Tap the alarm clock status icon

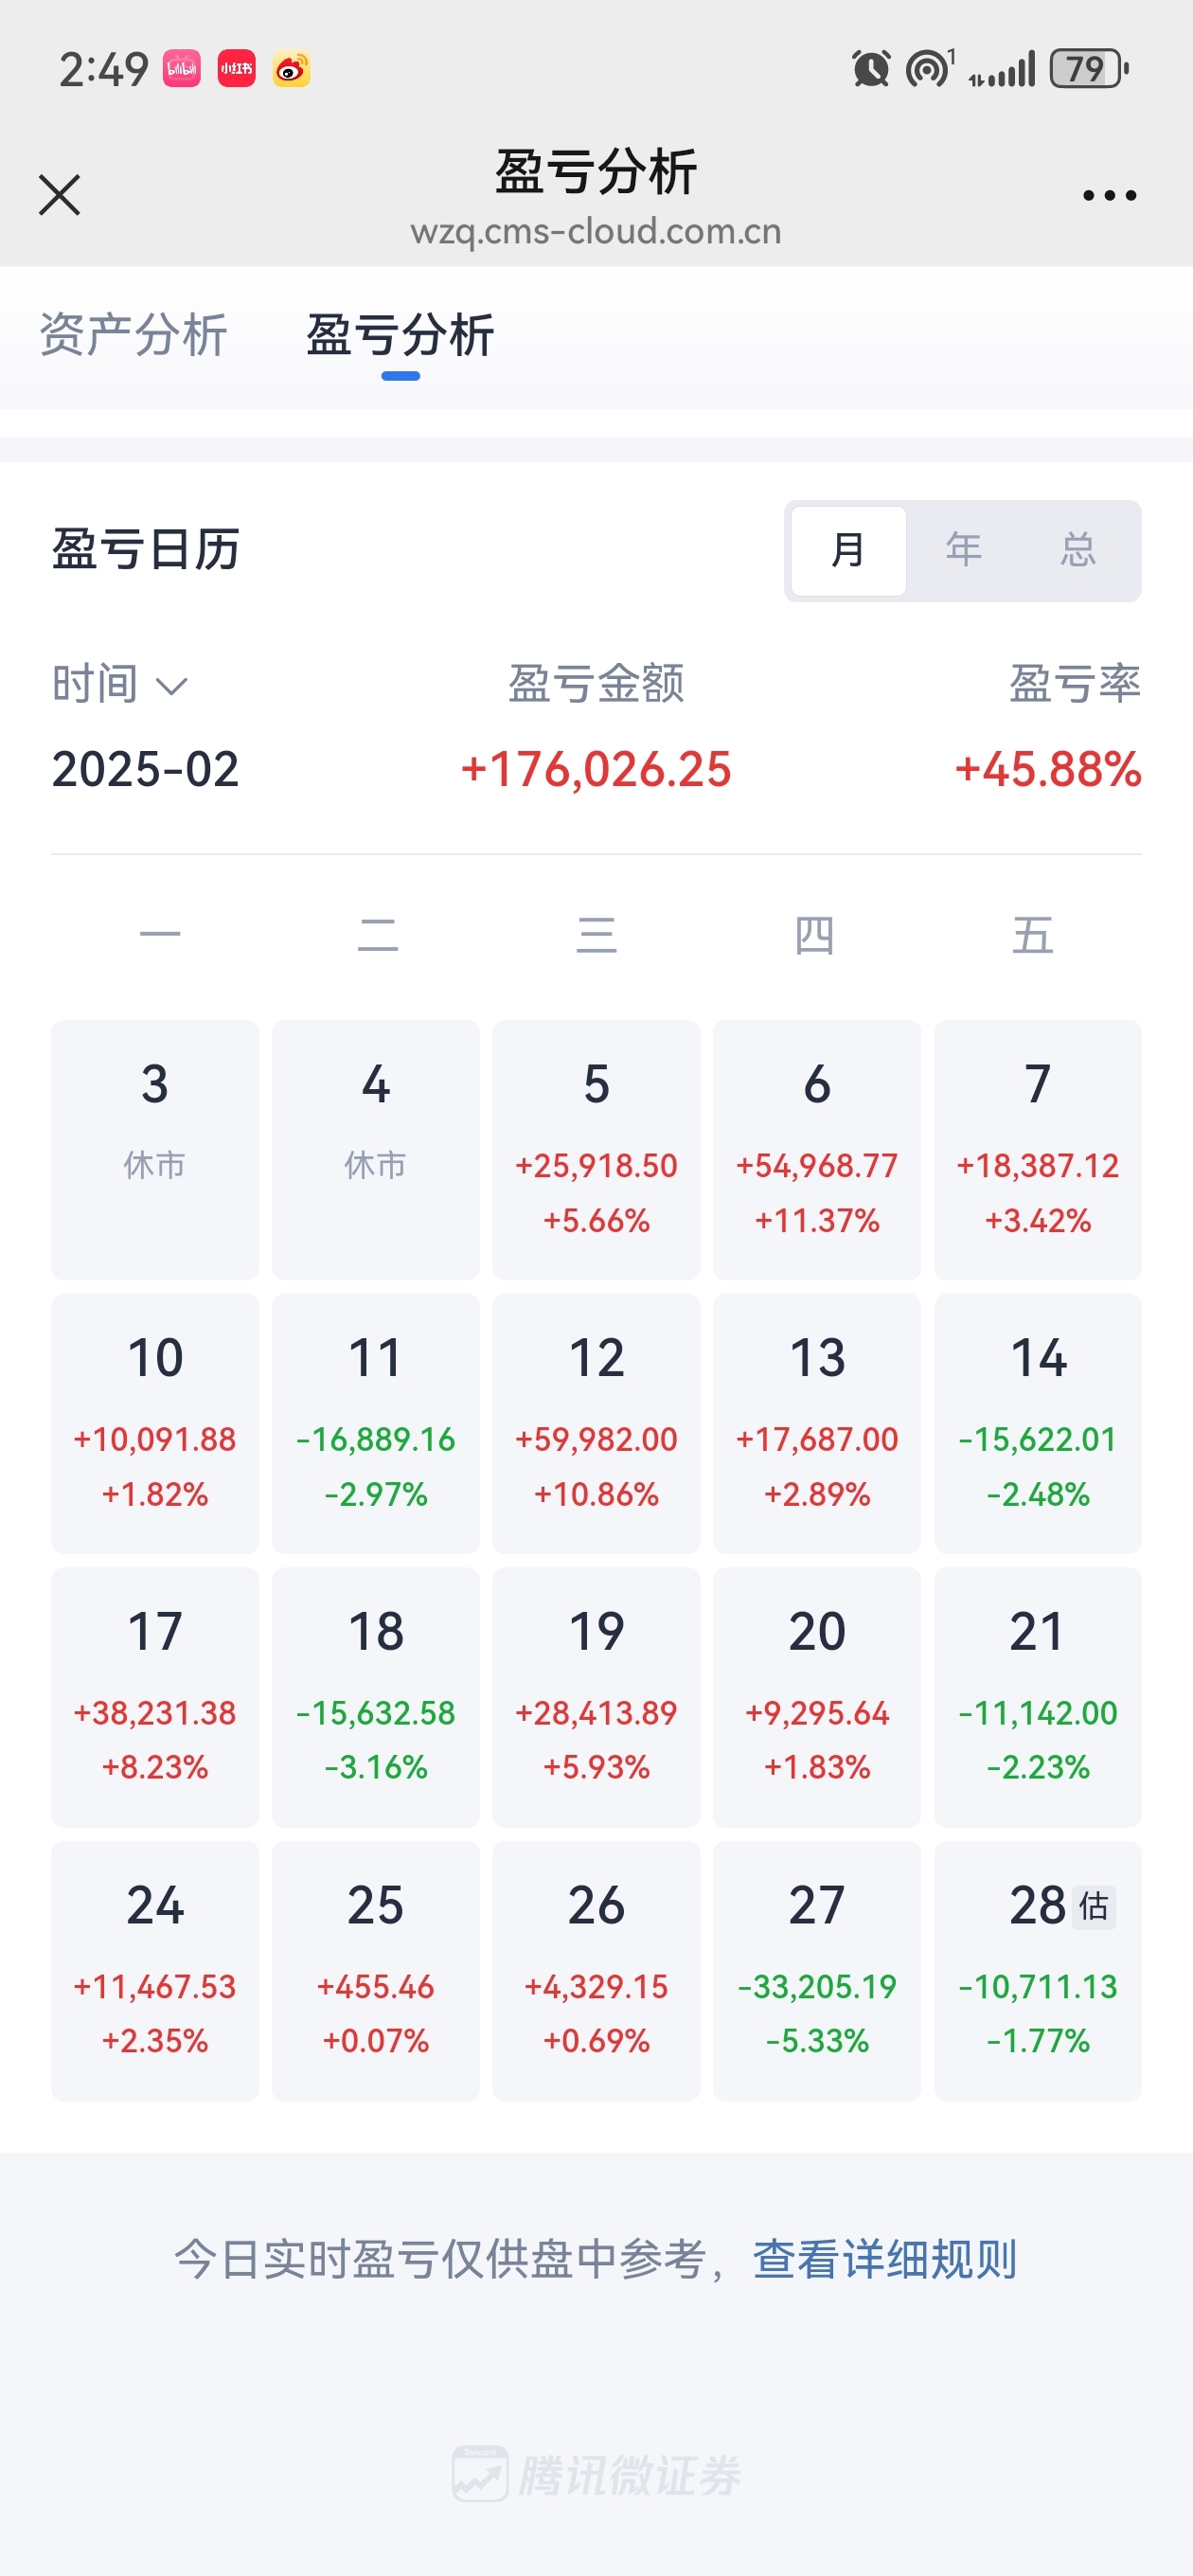[870, 69]
